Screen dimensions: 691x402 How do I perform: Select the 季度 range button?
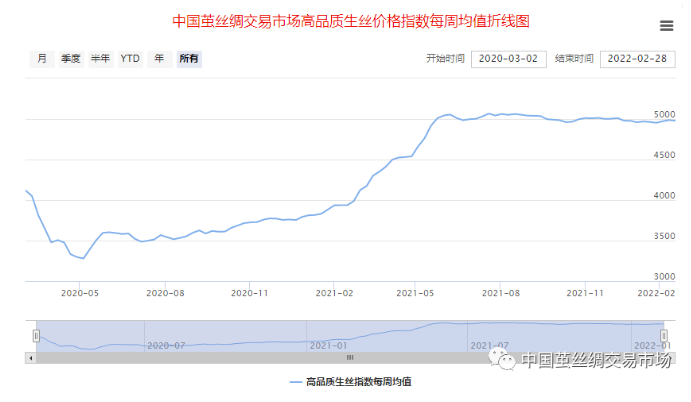70,59
